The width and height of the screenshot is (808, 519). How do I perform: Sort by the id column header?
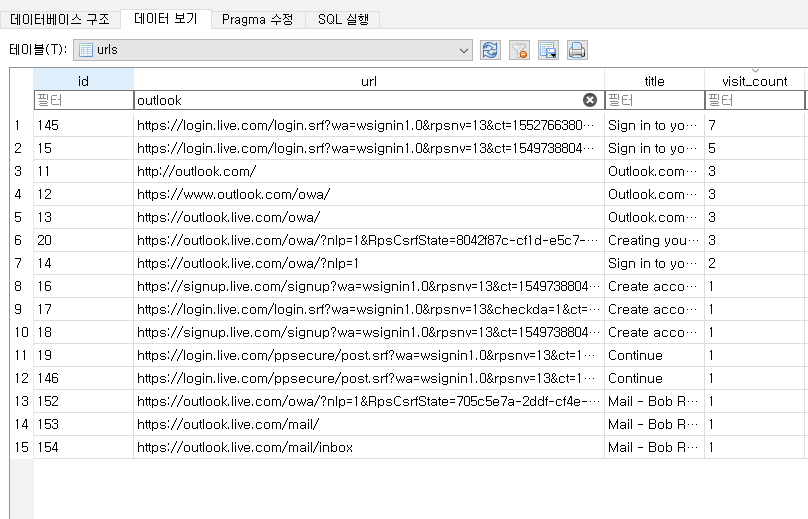[83, 80]
